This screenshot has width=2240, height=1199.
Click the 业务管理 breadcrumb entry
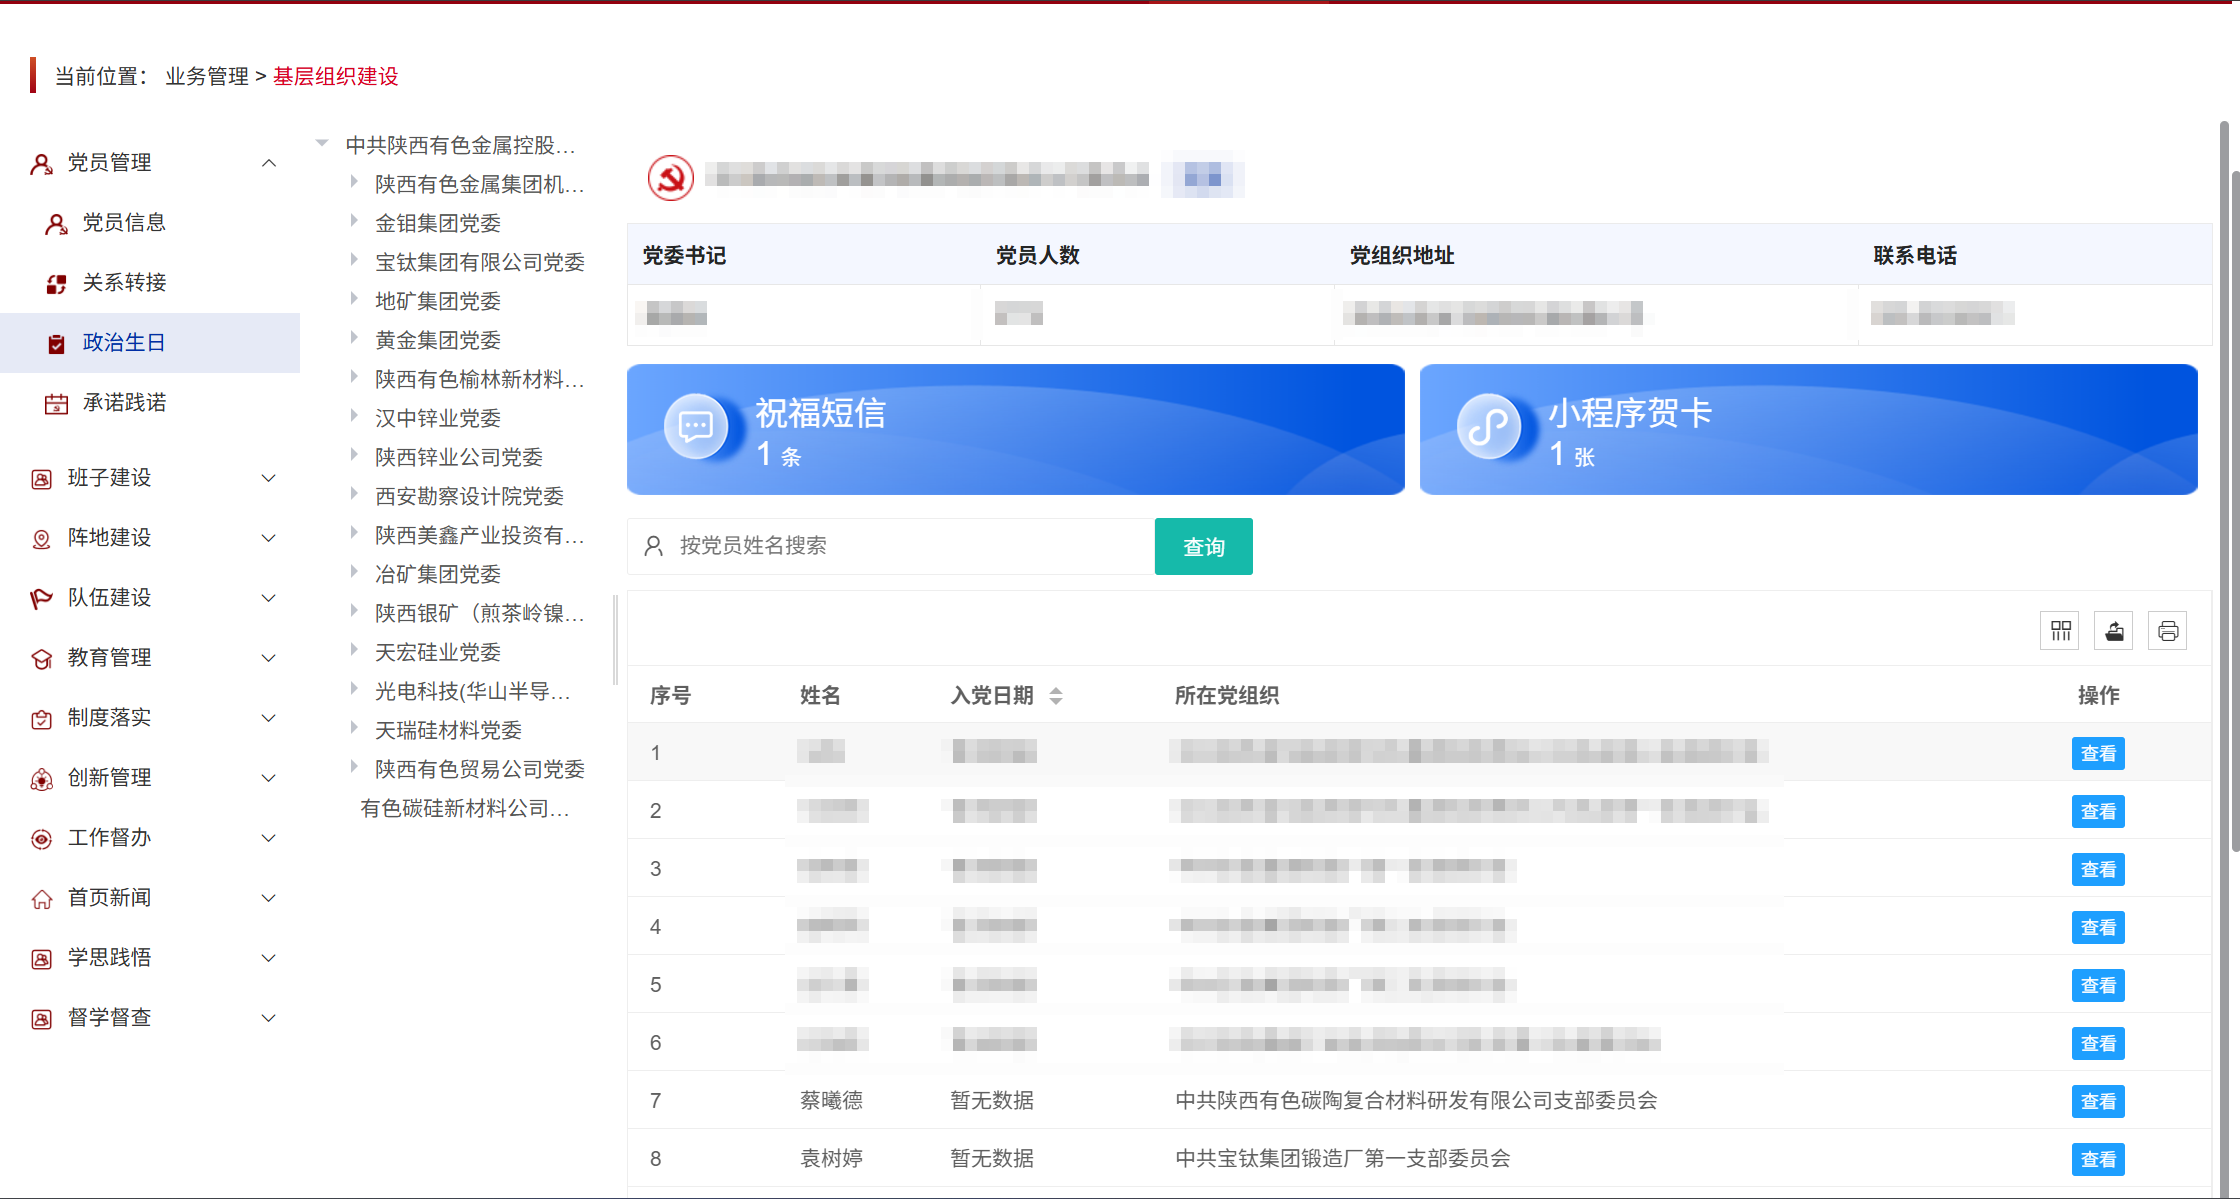[205, 75]
